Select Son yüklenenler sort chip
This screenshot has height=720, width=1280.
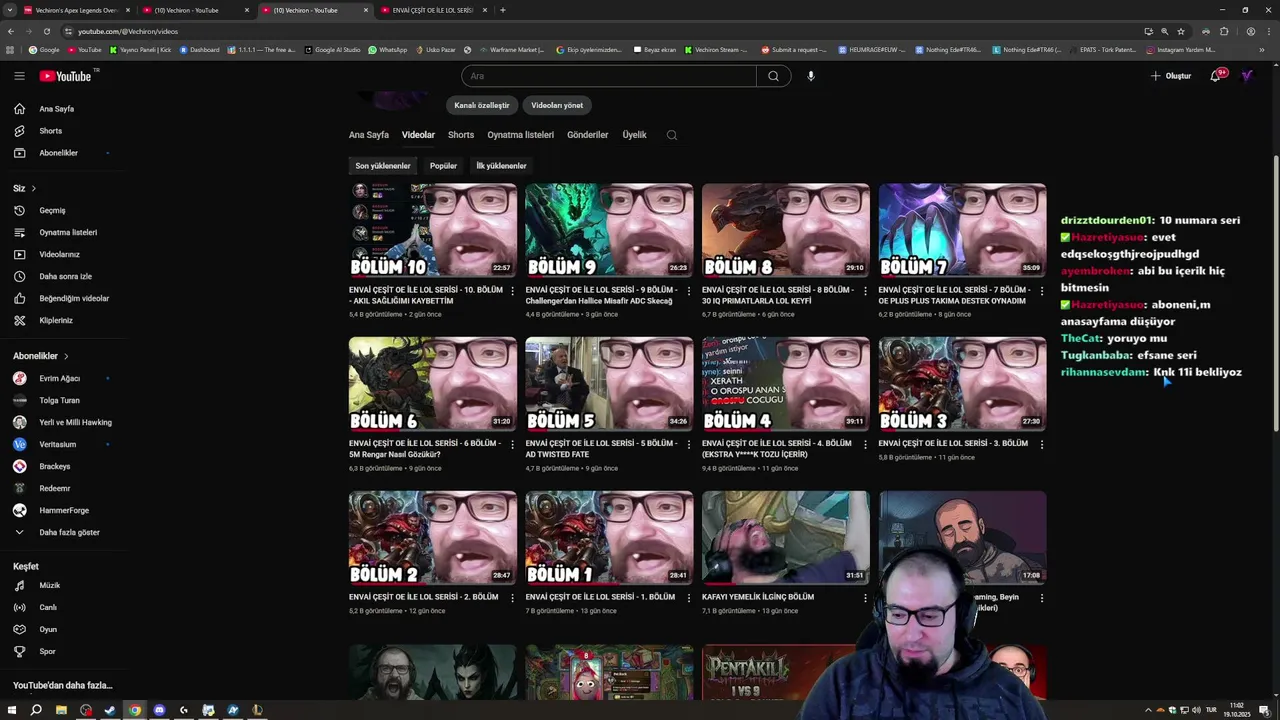pyautogui.click(x=383, y=166)
